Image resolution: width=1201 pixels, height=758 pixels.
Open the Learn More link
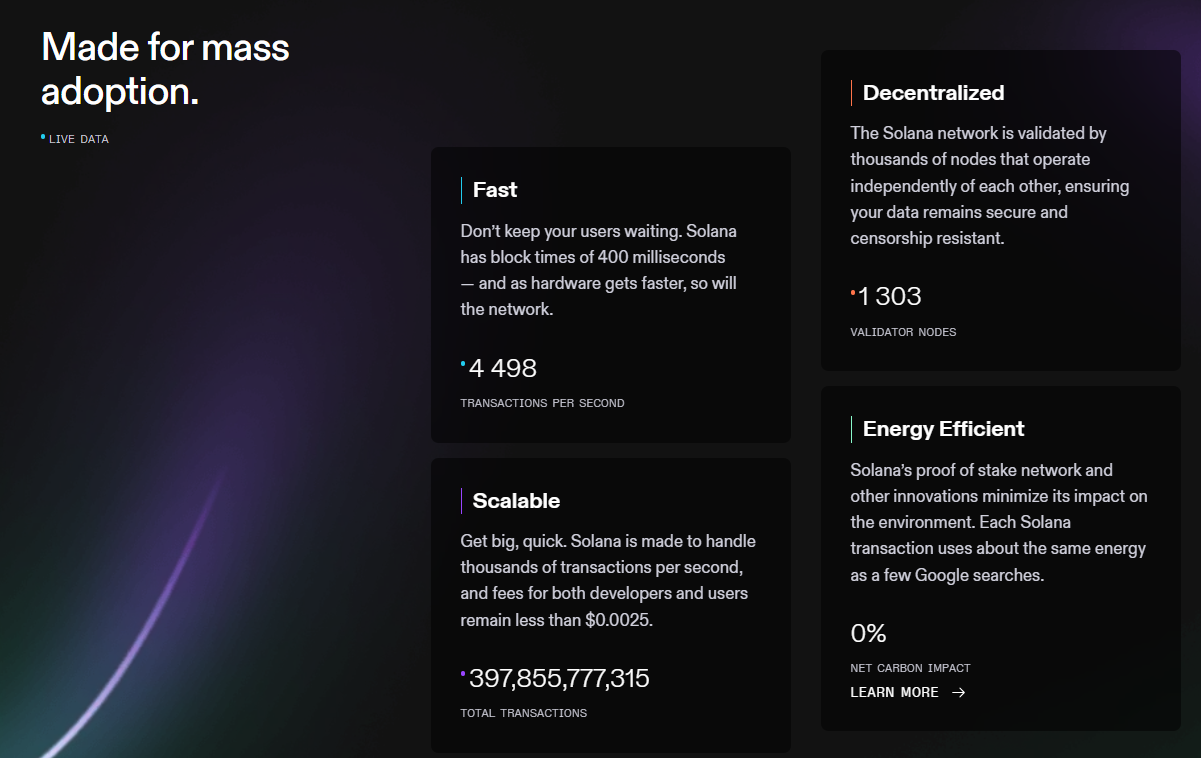click(x=894, y=692)
